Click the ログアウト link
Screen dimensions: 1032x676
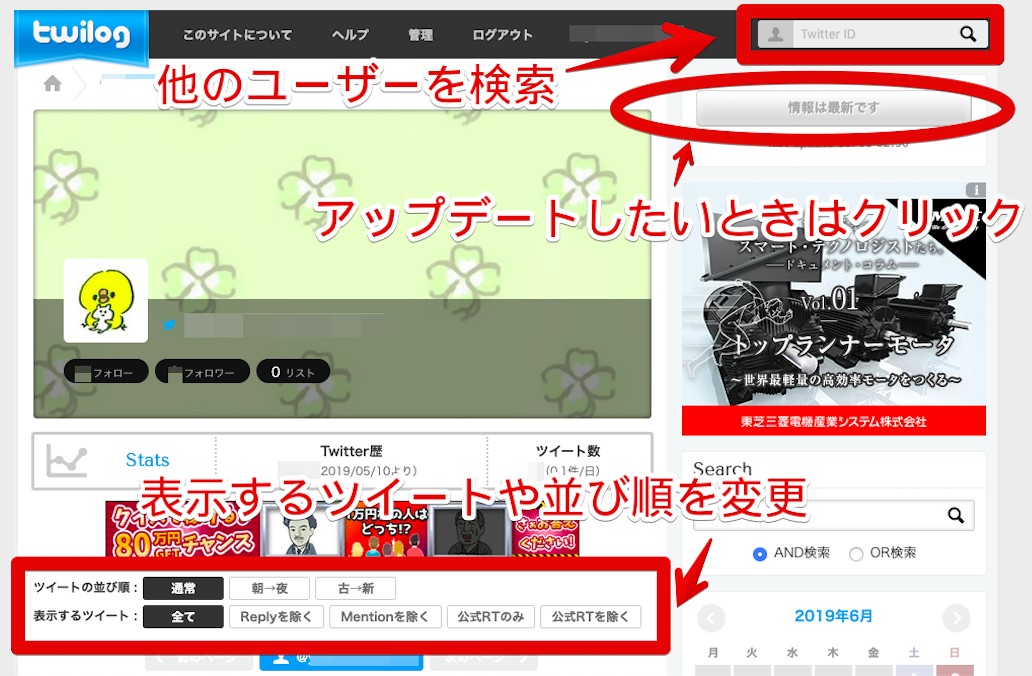502,35
